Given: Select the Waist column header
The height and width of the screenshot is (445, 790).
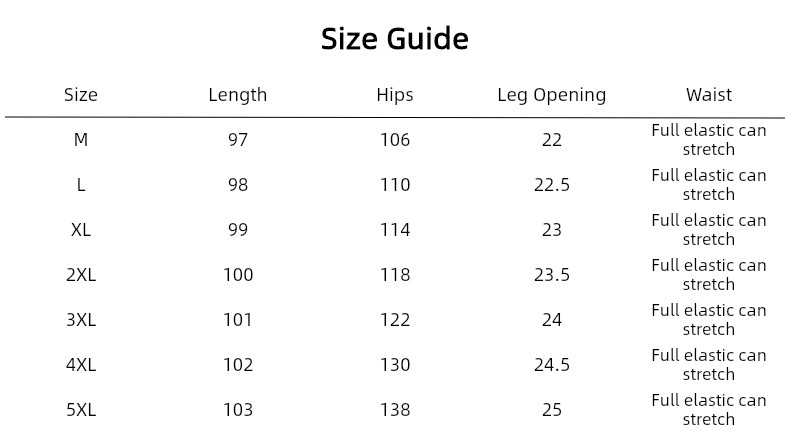Looking at the screenshot, I should tap(709, 95).
